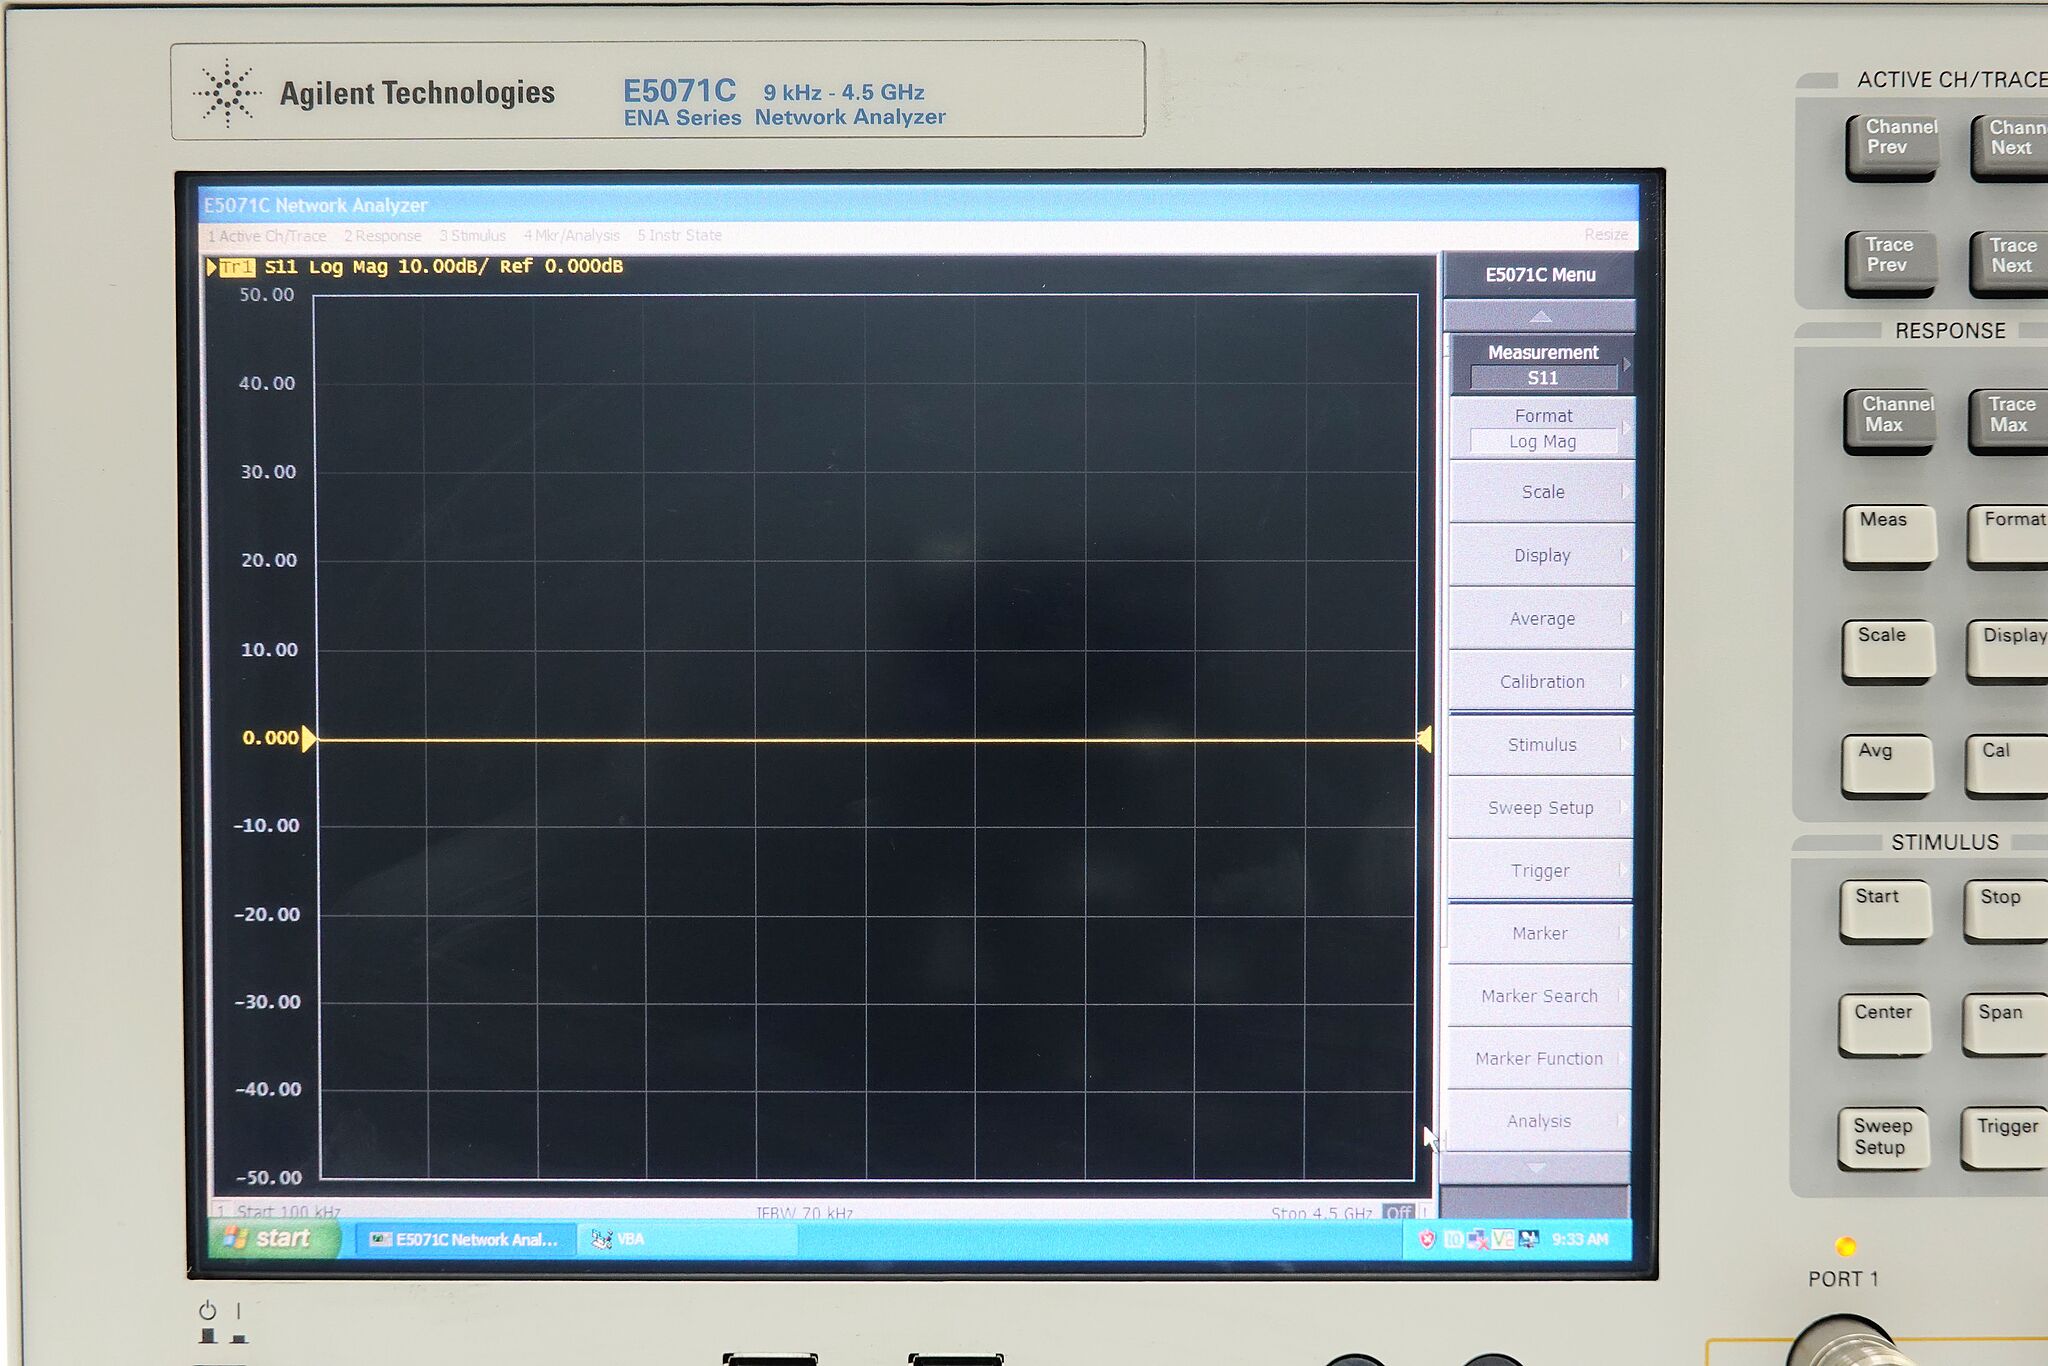The height and width of the screenshot is (1366, 2048).
Task: Push the hardware Trigger key
Action: click(x=2003, y=1139)
